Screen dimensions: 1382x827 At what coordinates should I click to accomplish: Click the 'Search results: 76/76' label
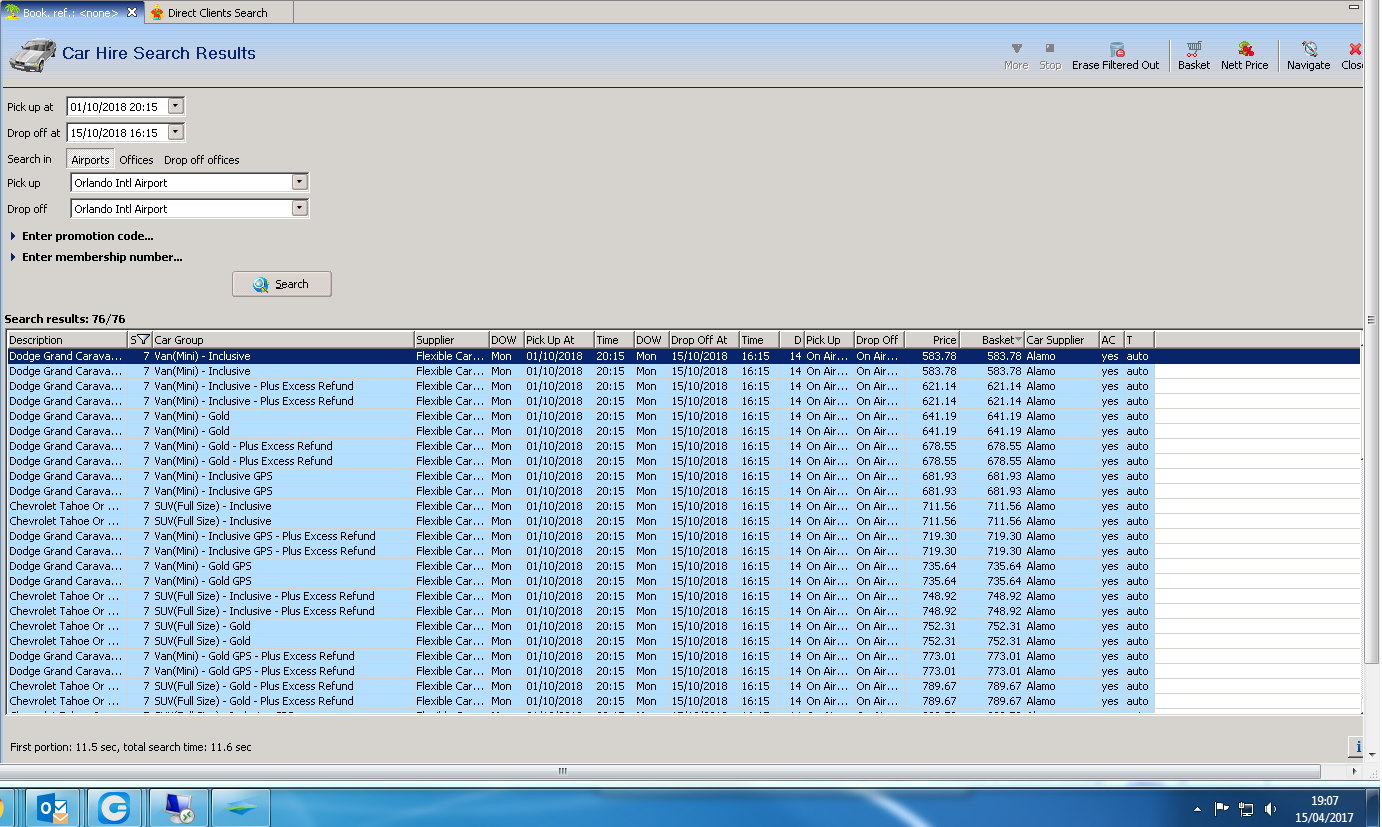[65, 319]
